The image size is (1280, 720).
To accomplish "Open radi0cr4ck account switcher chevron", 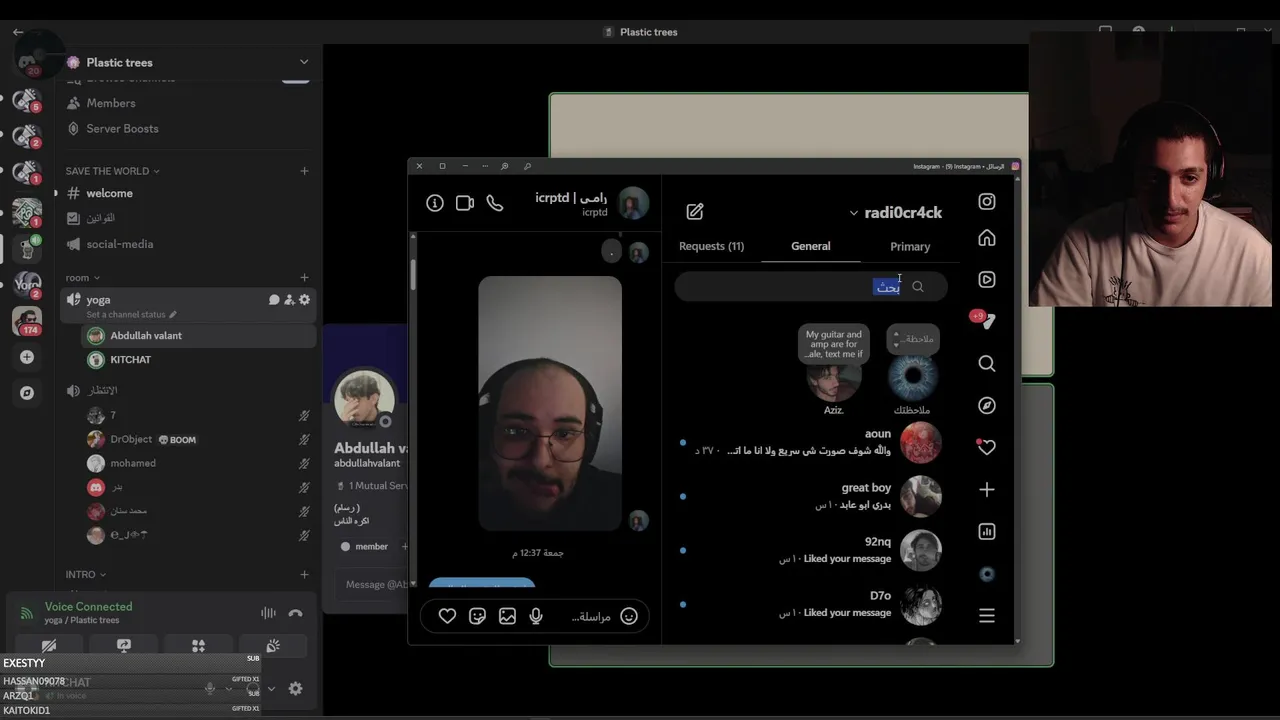I will [x=853, y=213].
